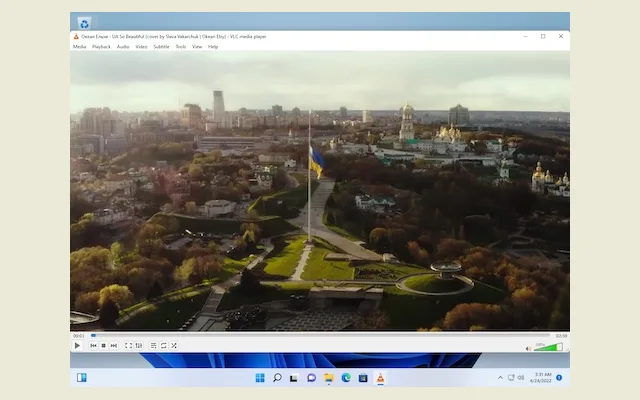
Task: Open extended settings and effects
Action: pos(139,346)
